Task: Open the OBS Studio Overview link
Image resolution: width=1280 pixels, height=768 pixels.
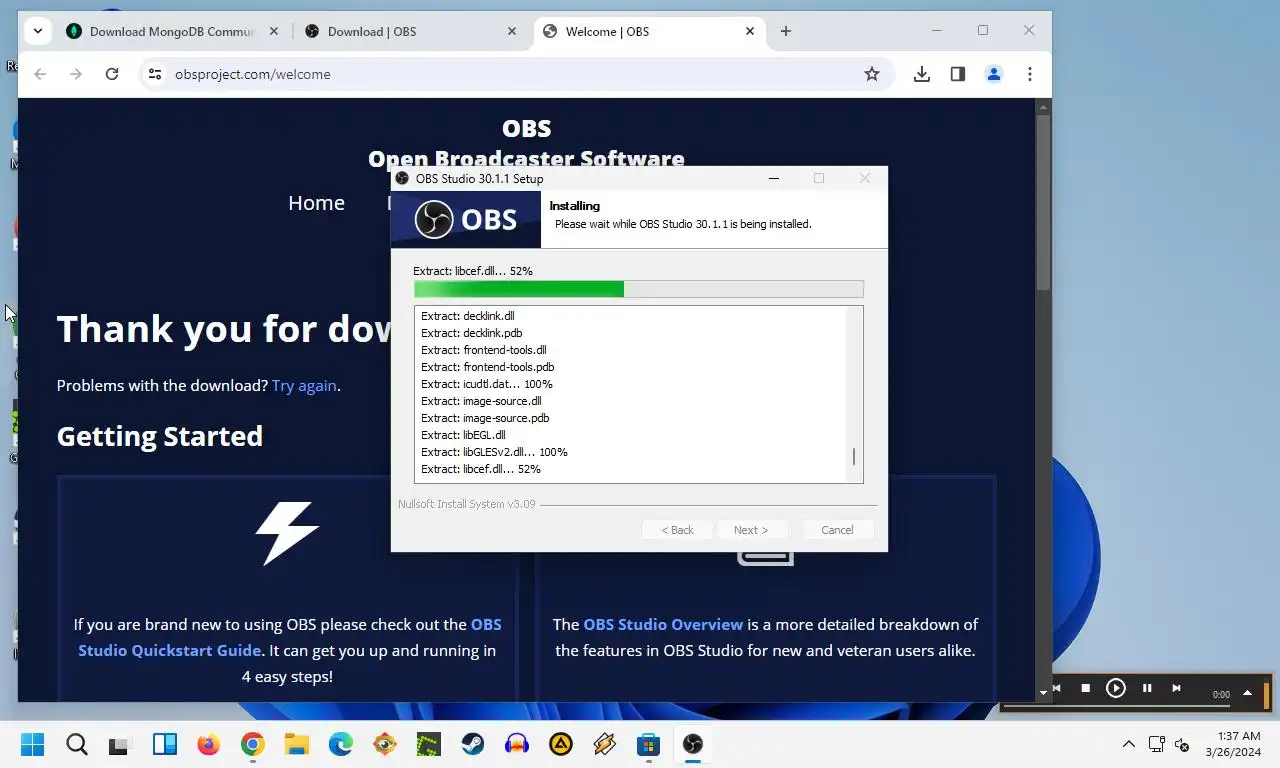Action: (663, 624)
